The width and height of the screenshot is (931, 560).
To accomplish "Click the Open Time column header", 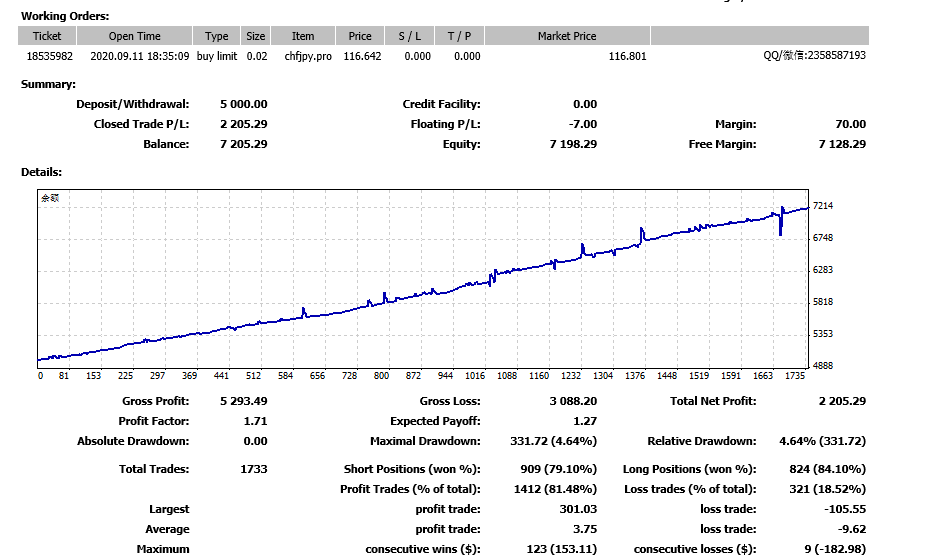I will pyautogui.click(x=134, y=36).
